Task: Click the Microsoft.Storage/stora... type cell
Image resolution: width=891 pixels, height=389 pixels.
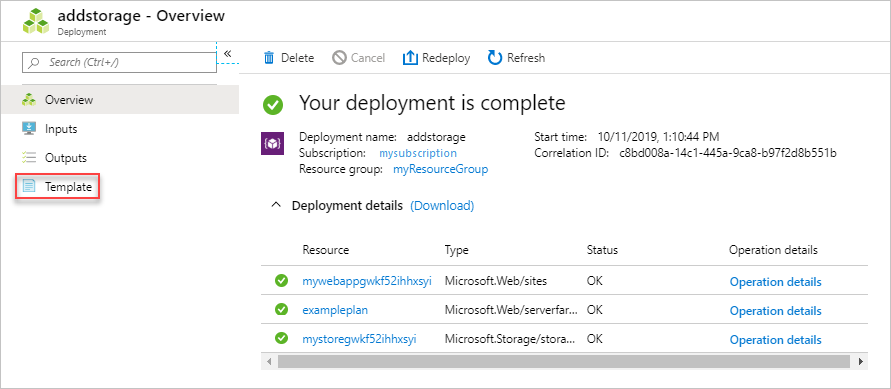Action: pos(509,339)
